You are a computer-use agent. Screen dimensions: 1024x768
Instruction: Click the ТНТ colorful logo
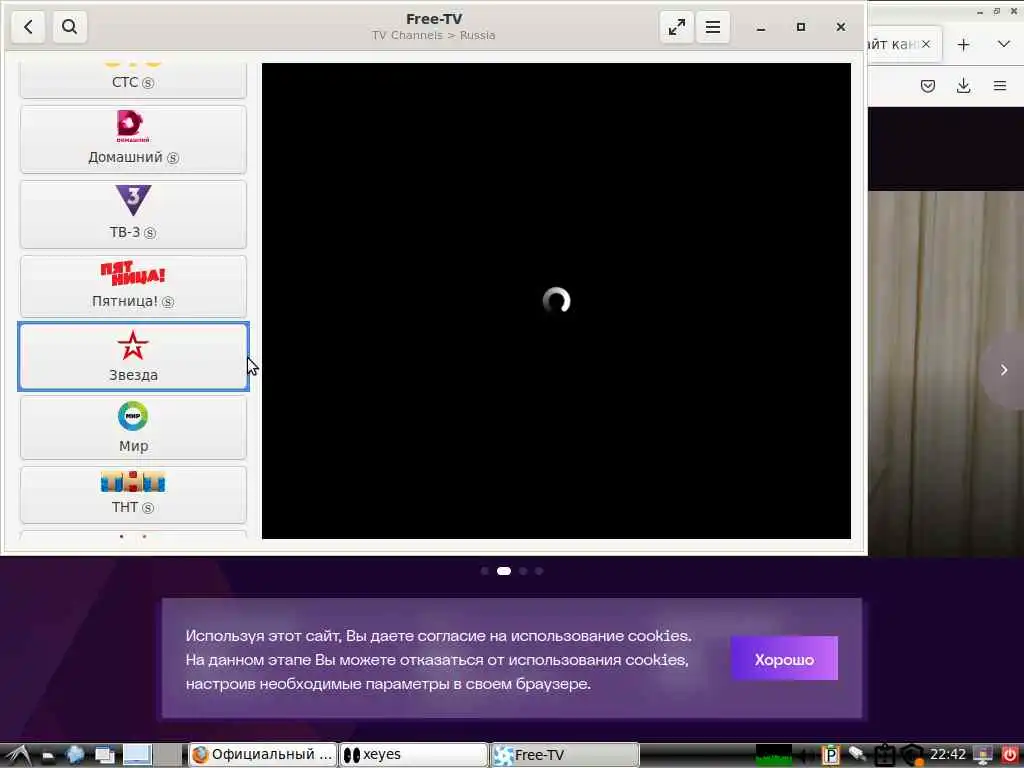tap(133, 482)
